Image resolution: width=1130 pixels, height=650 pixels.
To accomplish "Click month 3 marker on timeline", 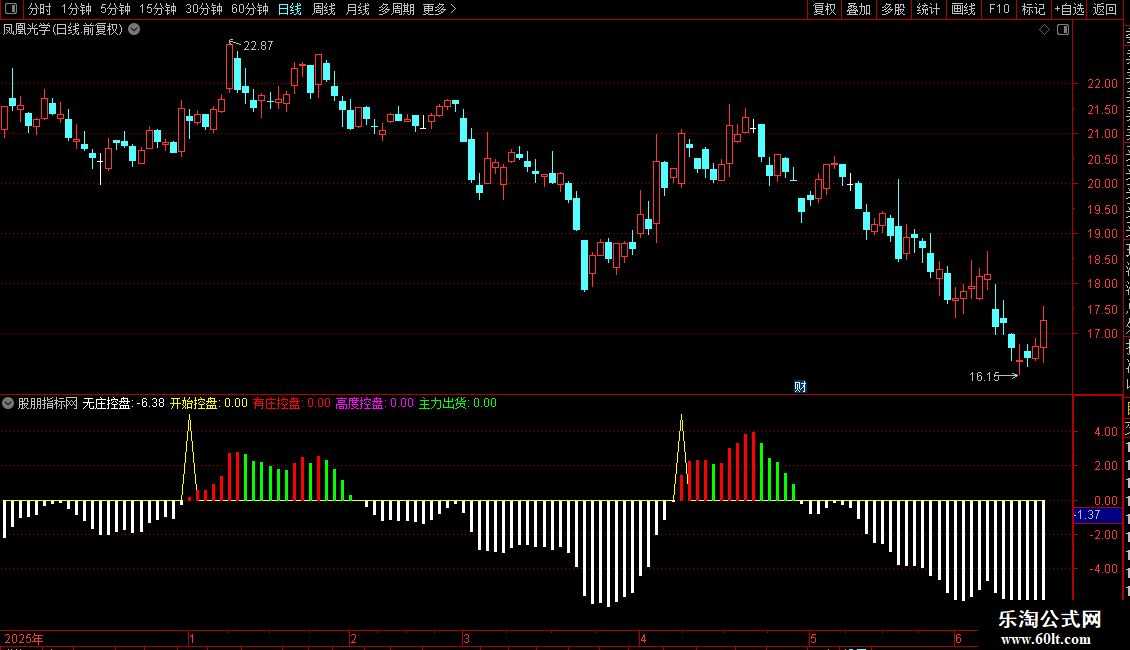I will pos(466,639).
